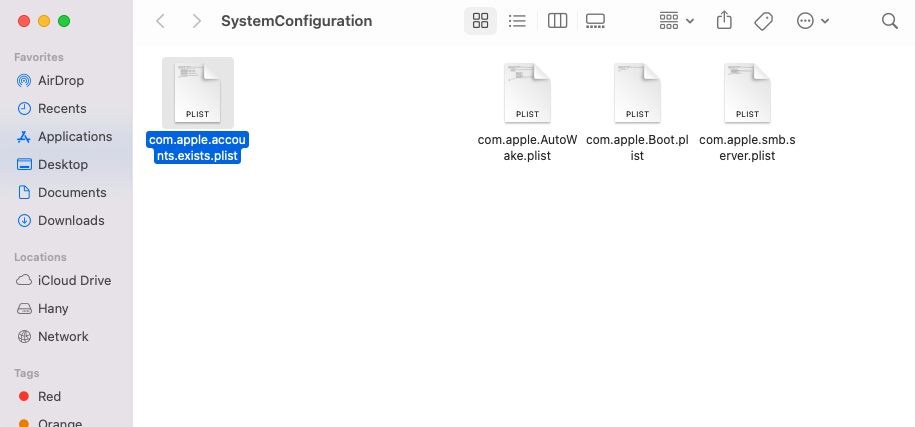915x427 pixels.
Task: Click the AirDrop sidebar icon
Action: tap(24, 80)
